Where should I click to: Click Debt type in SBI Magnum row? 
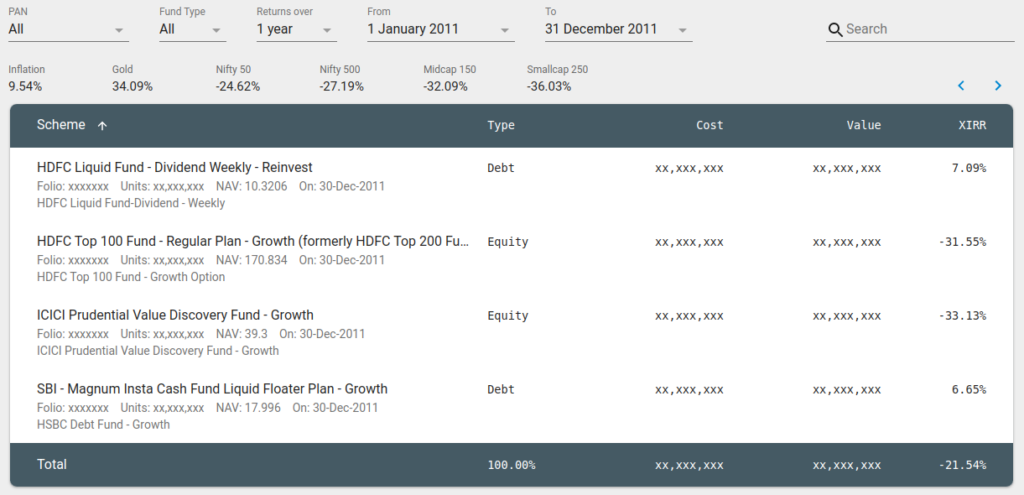point(501,389)
